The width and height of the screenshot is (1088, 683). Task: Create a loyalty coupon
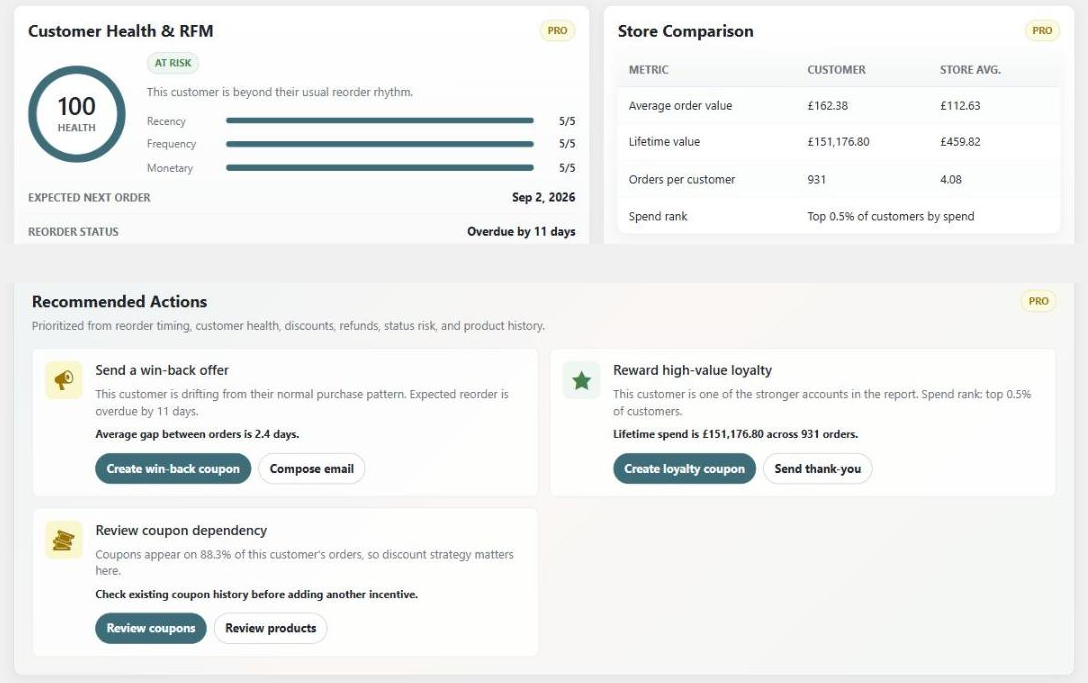click(x=684, y=469)
